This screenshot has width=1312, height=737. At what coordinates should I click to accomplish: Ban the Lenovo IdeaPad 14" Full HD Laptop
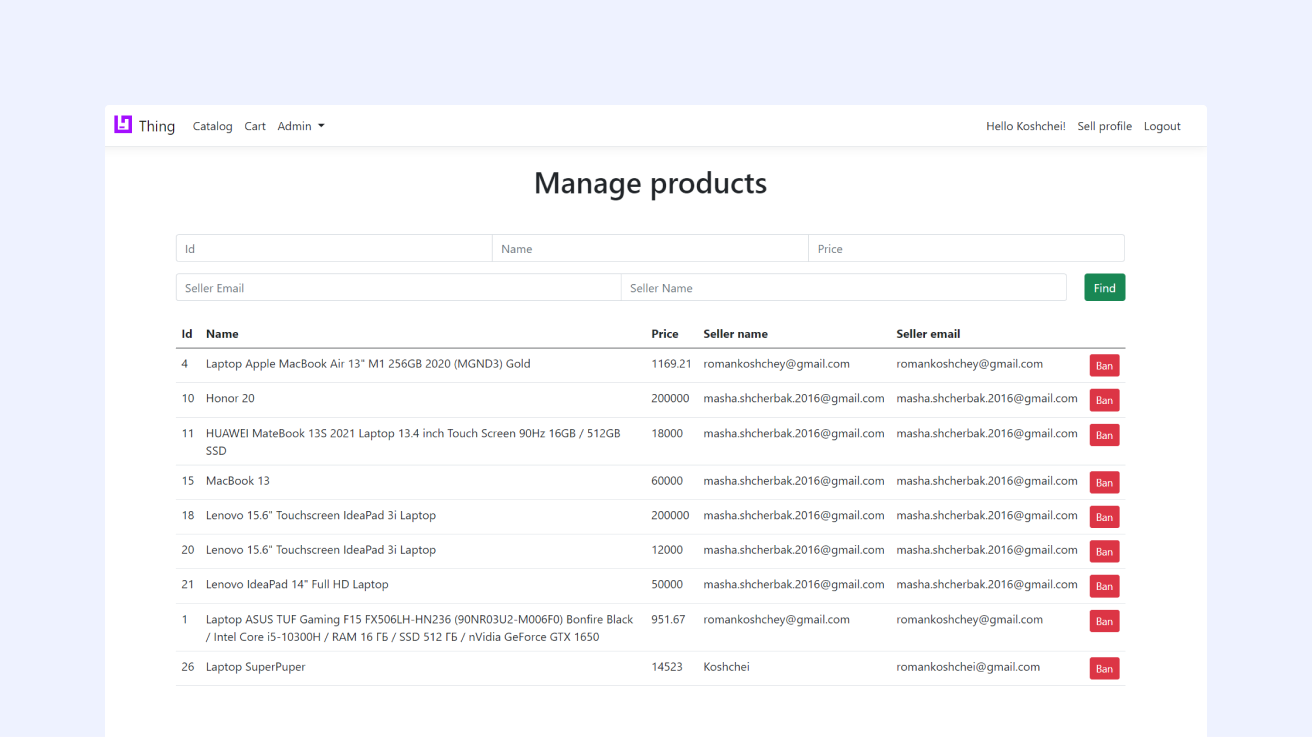click(x=1104, y=586)
